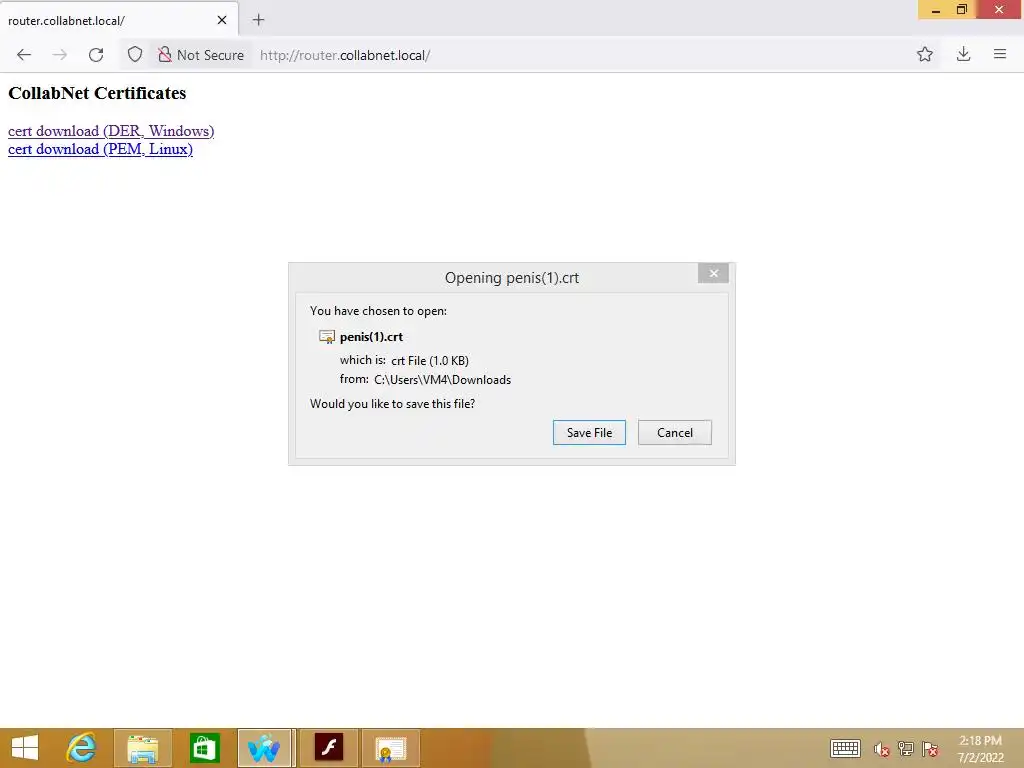Click the penis(1).crt filename text
The height and width of the screenshot is (768, 1024).
click(371, 337)
